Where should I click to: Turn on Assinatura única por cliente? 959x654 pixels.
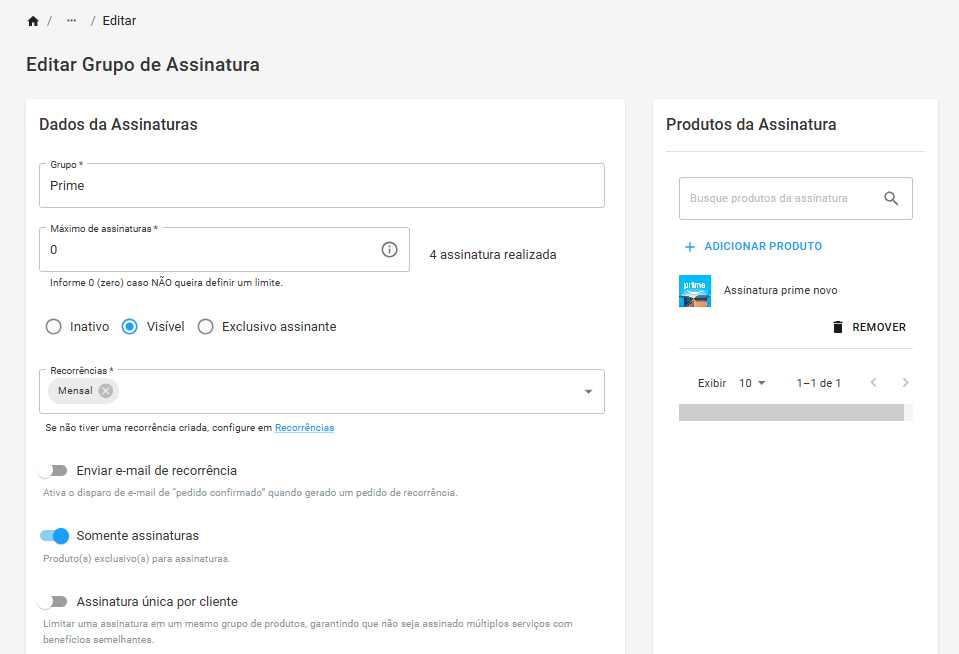point(53,601)
